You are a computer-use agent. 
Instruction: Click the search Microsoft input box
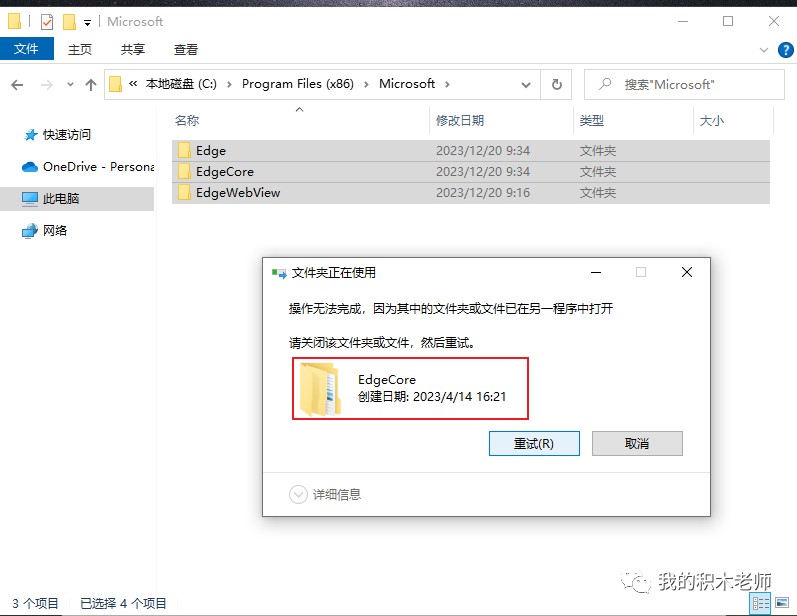pyautogui.click(x=685, y=84)
